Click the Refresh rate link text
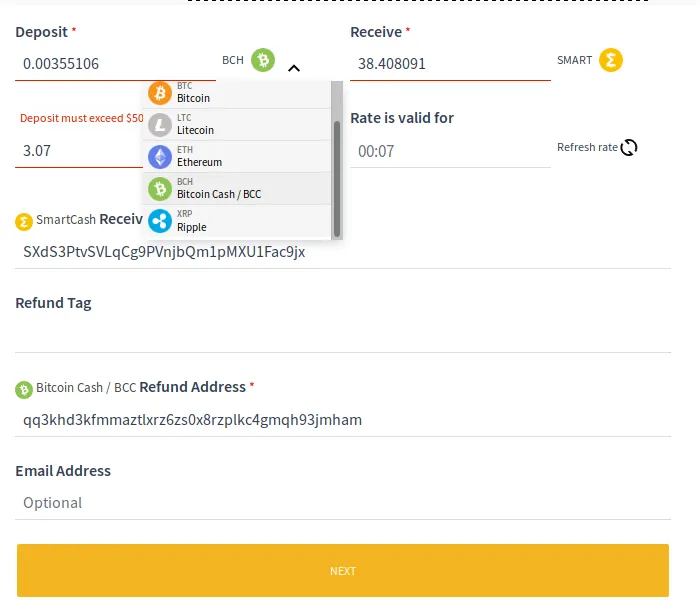This screenshot has height=614, width=700. pyautogui.click(x=587, y=147)
